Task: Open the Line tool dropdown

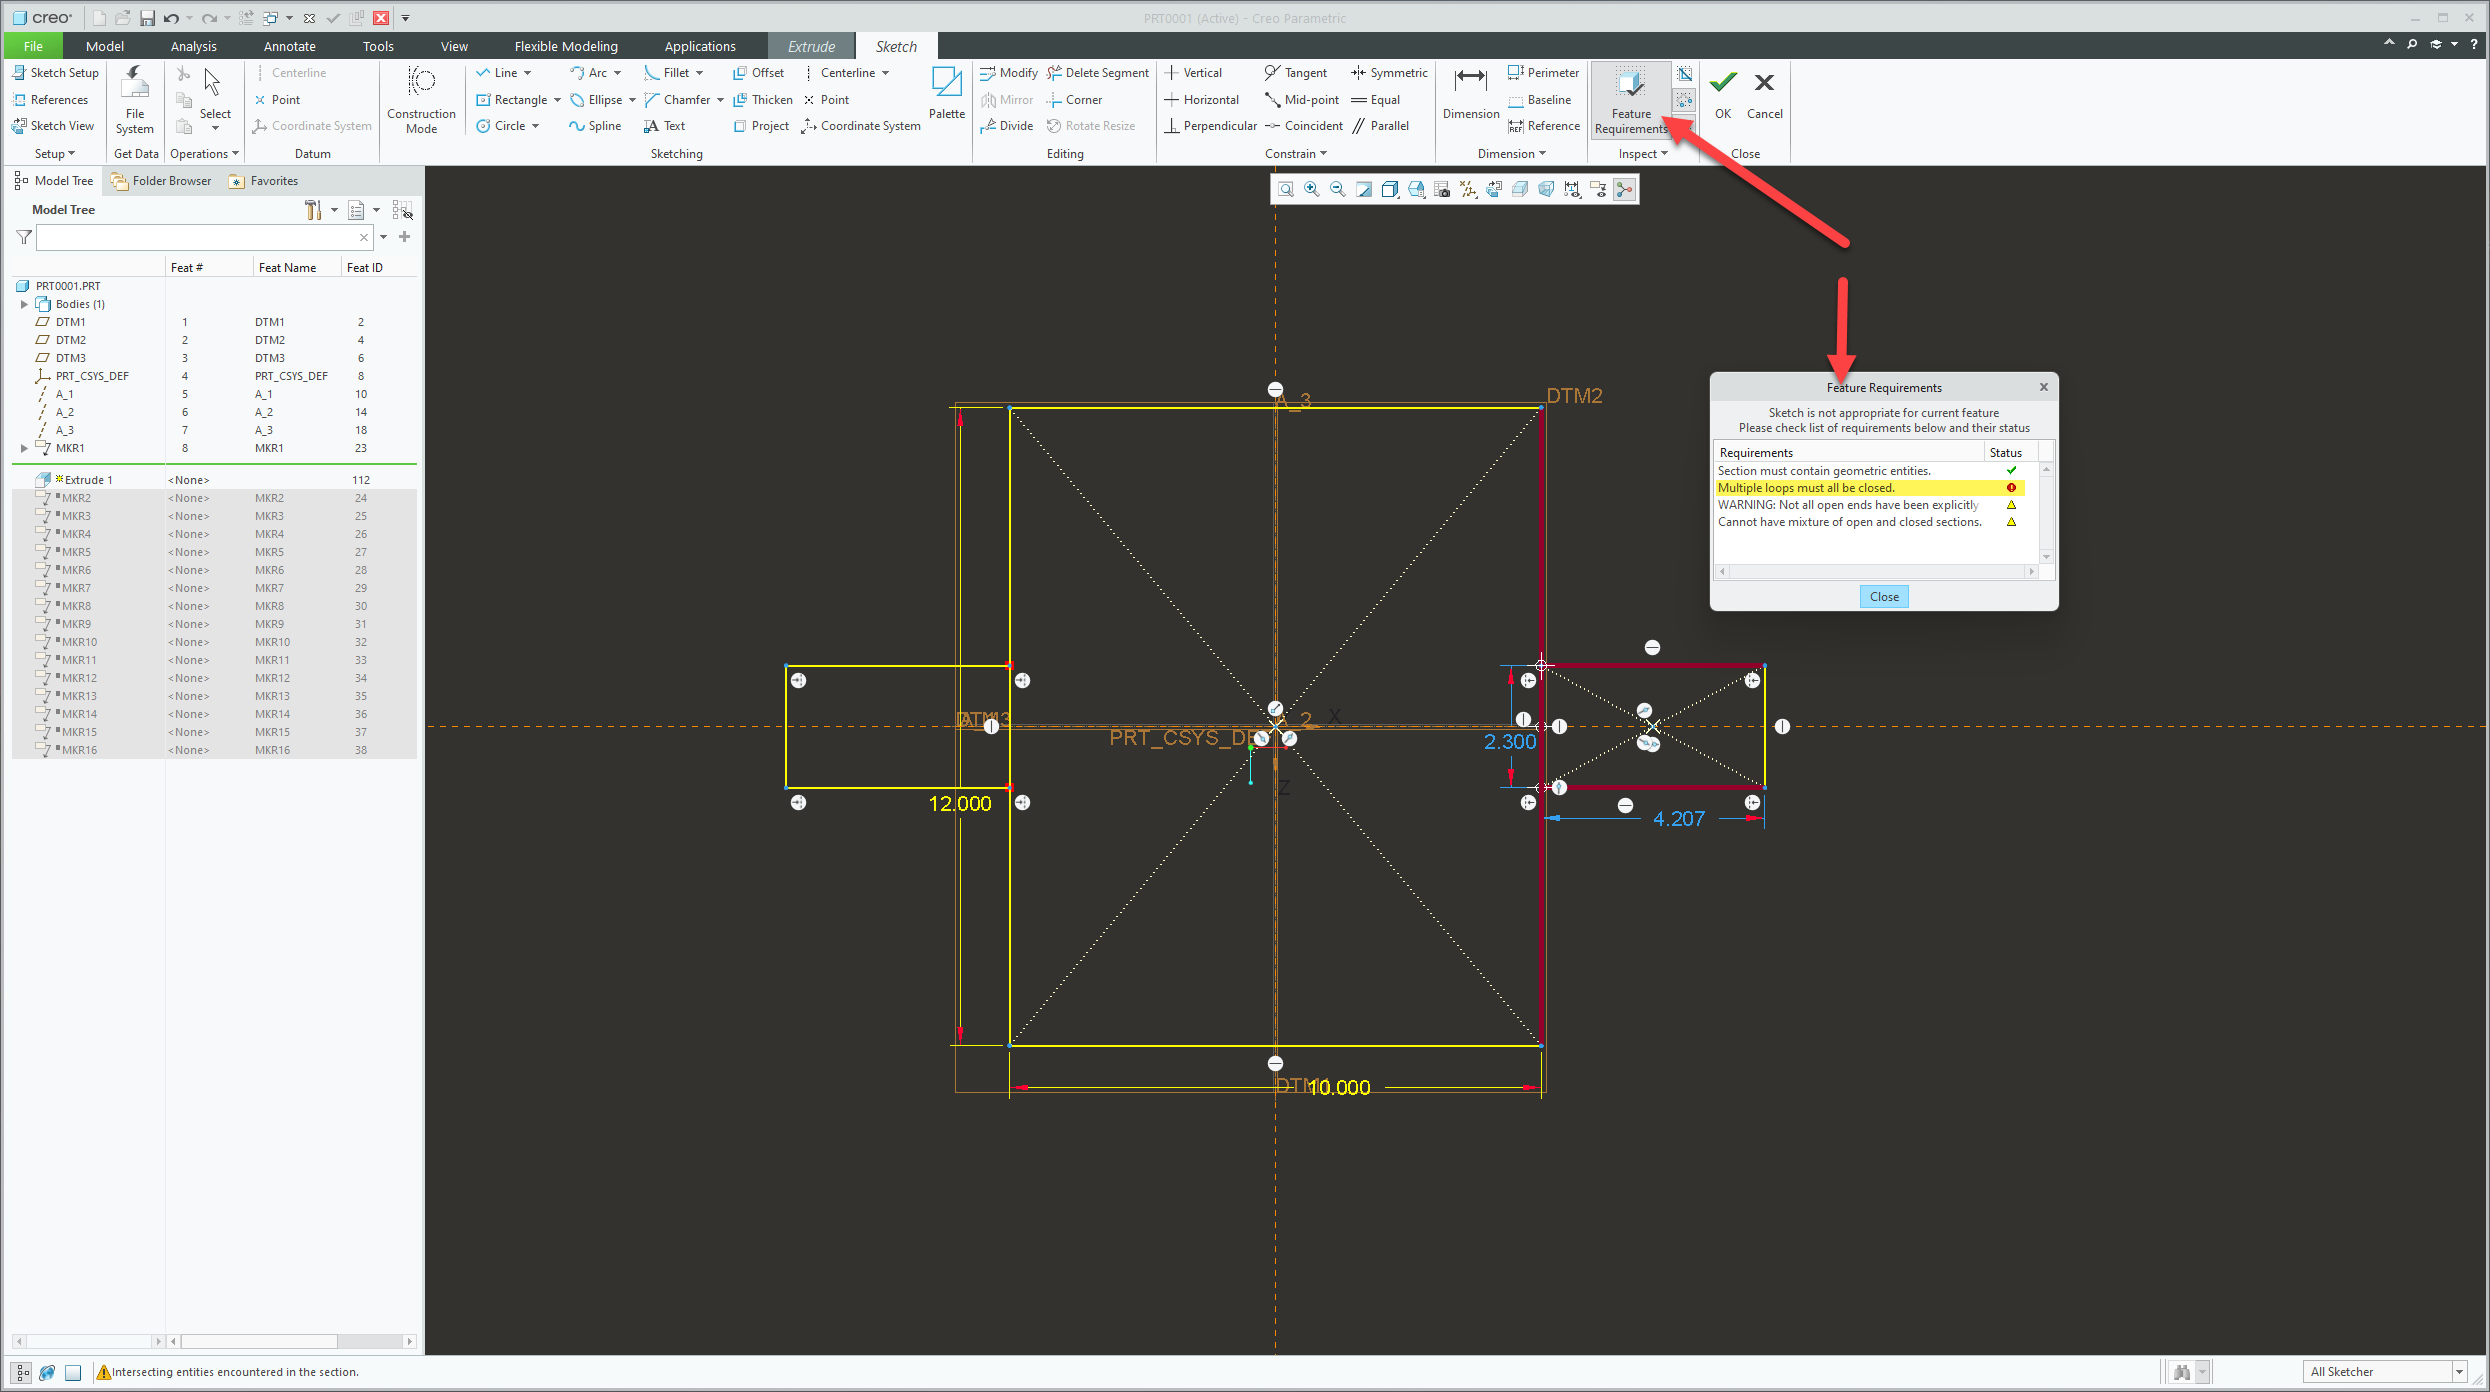Action: (530, 72)
